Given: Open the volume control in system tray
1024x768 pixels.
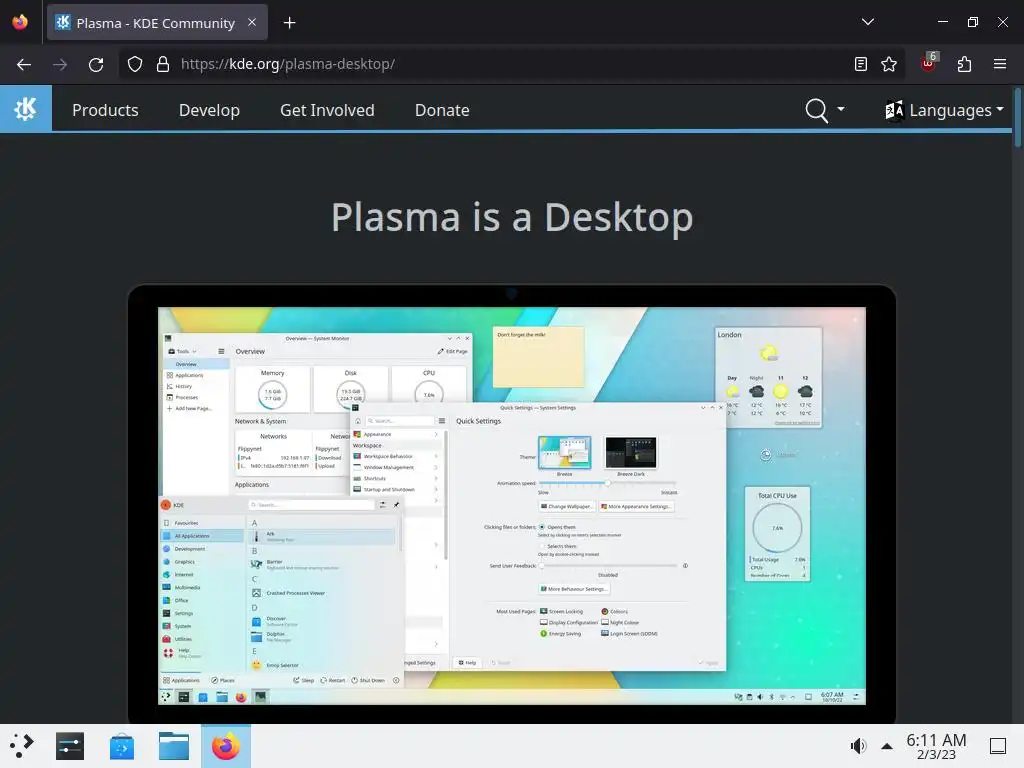Looking at the screenshot, I should [857, 746].
